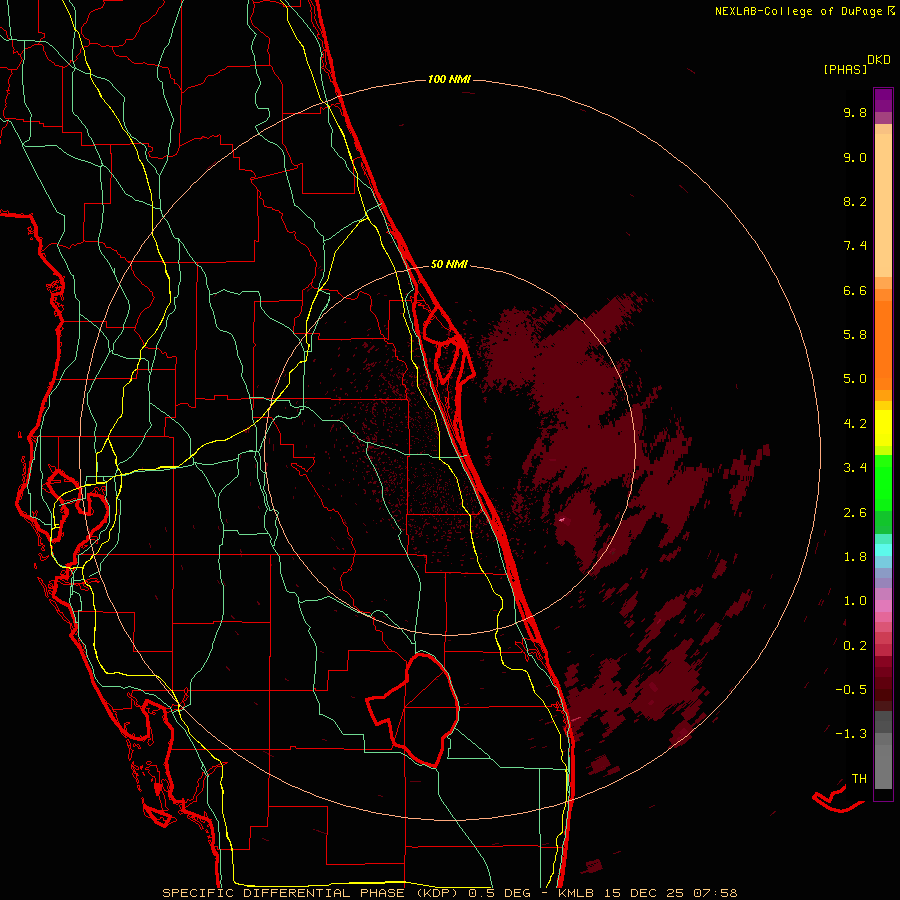900x900 pixels.
Task: Click the KMLB radar site identifier
Action: coord(575,893)
